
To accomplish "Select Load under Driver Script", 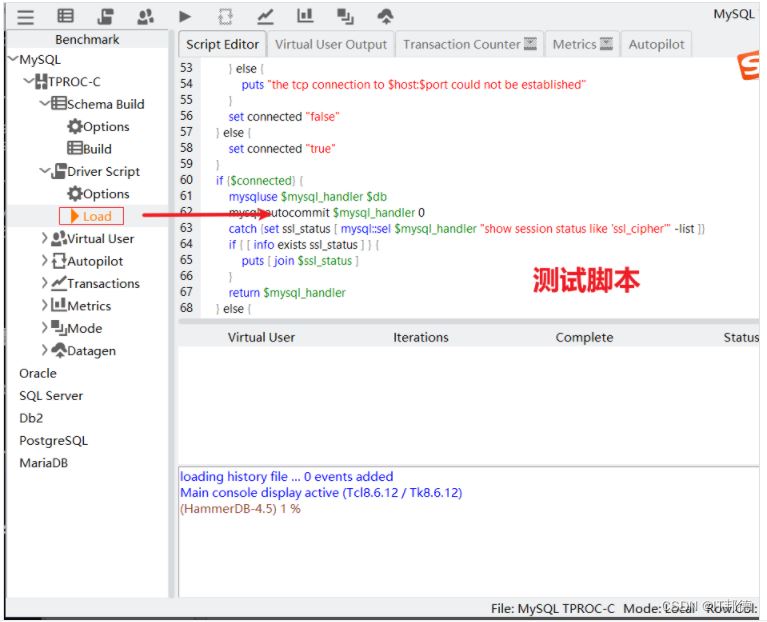I will coord(96,216).
